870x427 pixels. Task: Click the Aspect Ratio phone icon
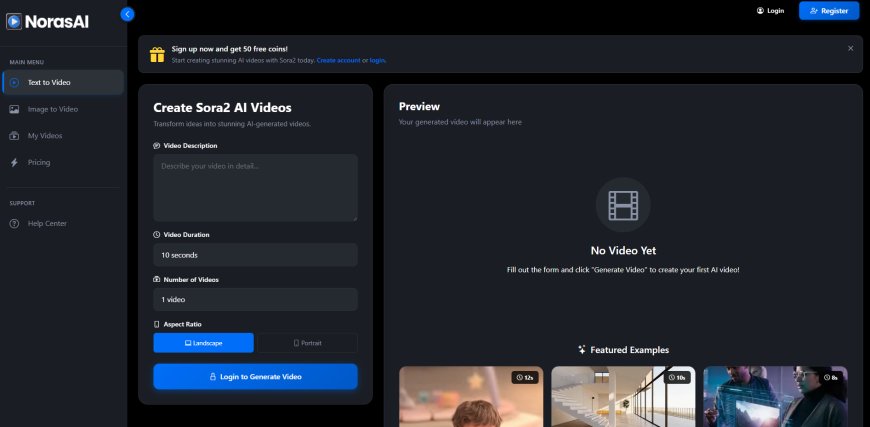click(x=156, y=324)
